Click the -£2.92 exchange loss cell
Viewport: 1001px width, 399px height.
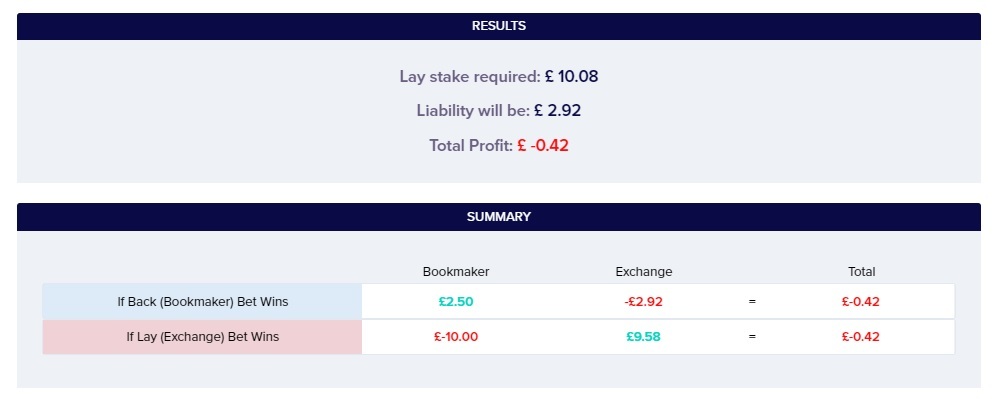[644, 302]
